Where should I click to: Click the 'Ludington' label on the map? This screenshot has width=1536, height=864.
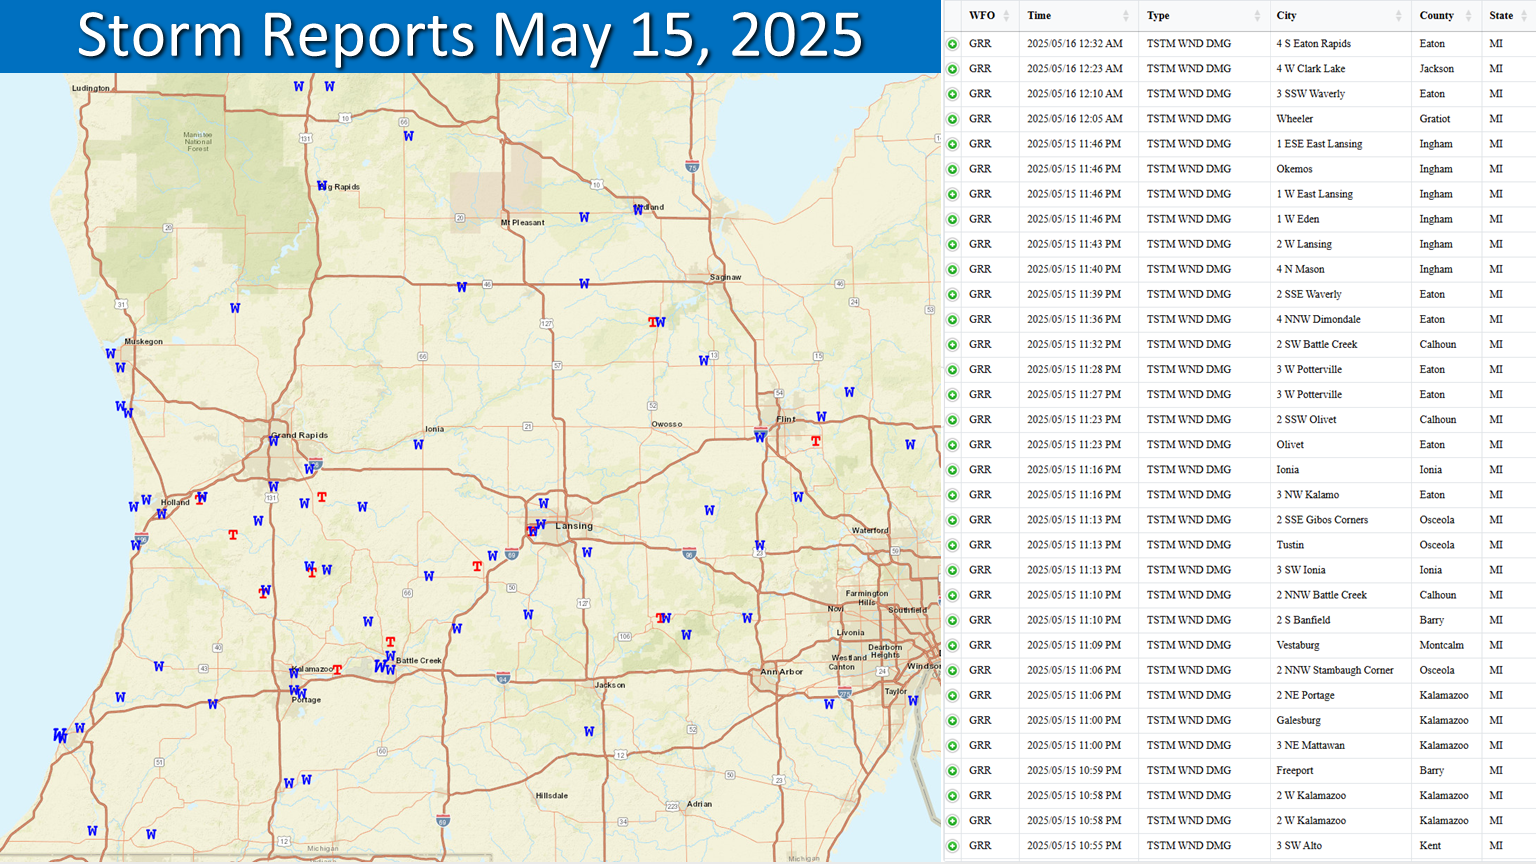point(91,88)
